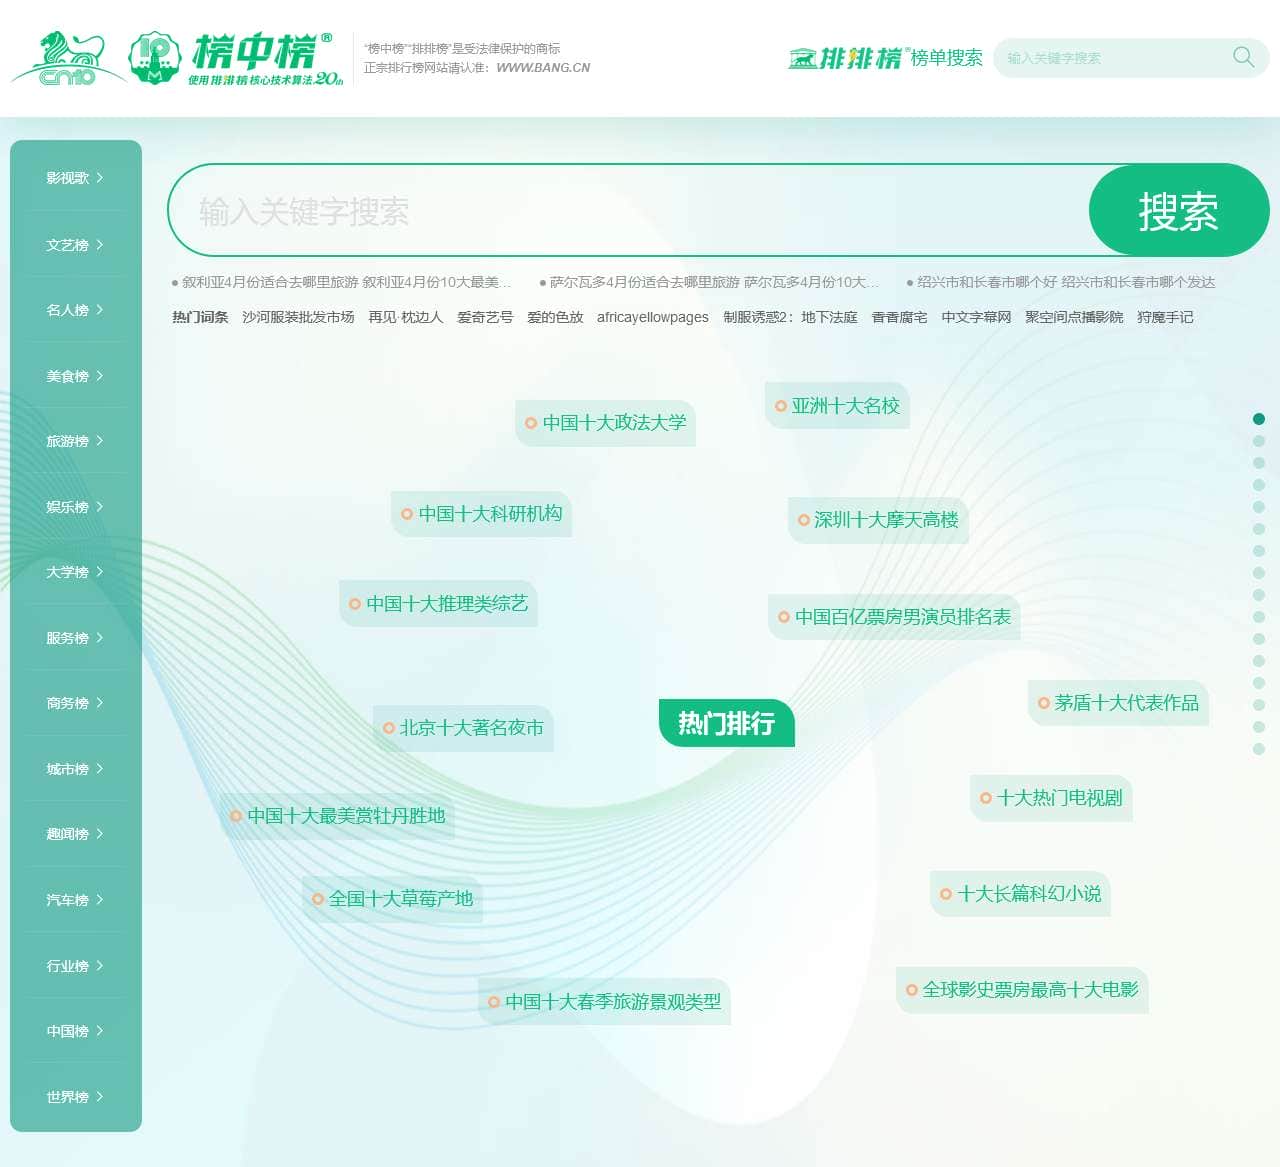Open the 榜中榜 logo homepage link

[x=237, y=58]
